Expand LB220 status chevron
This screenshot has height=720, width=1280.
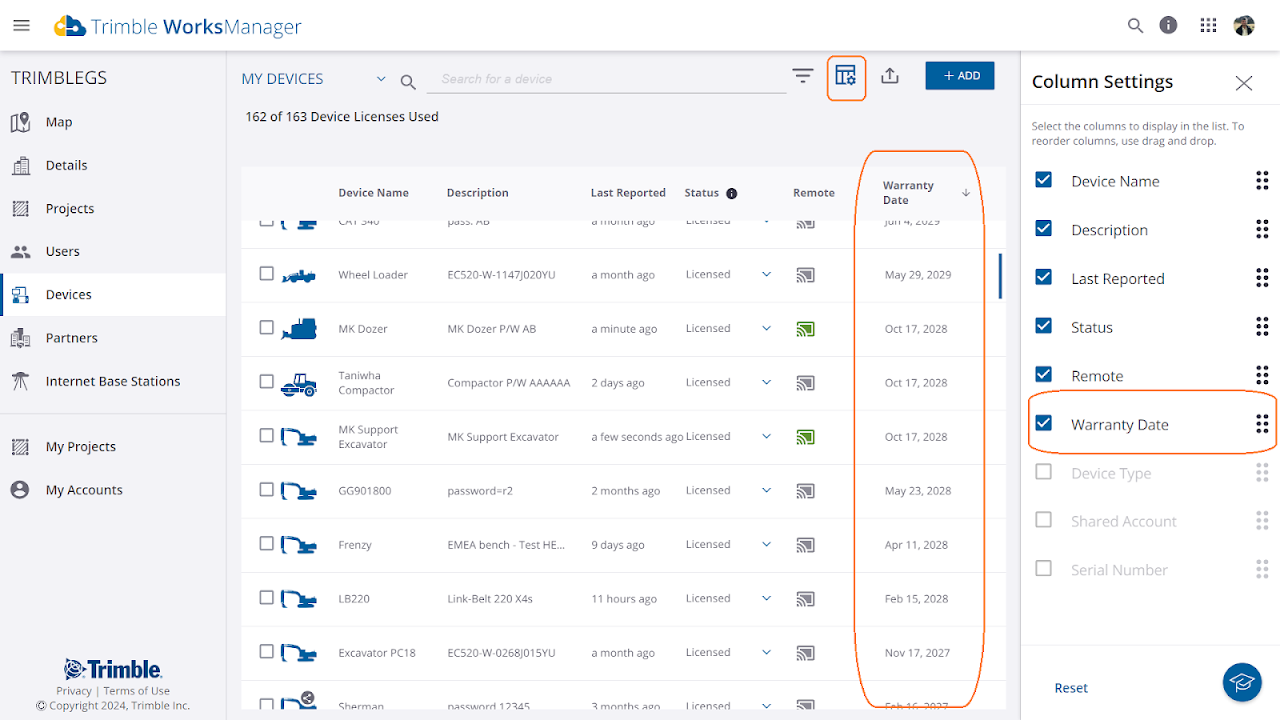767,598
